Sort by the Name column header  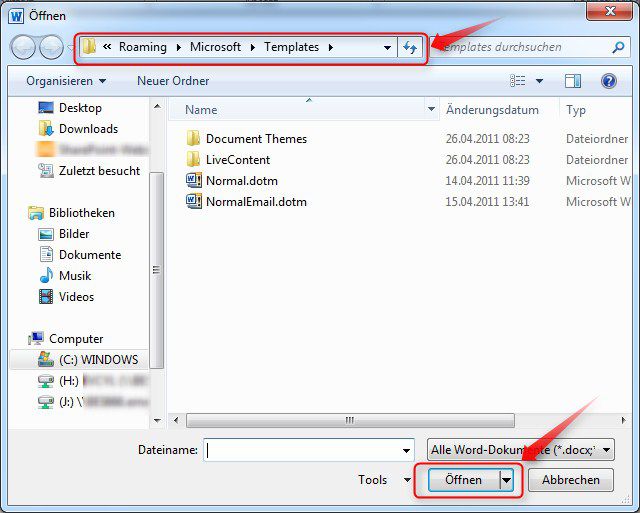296,109
